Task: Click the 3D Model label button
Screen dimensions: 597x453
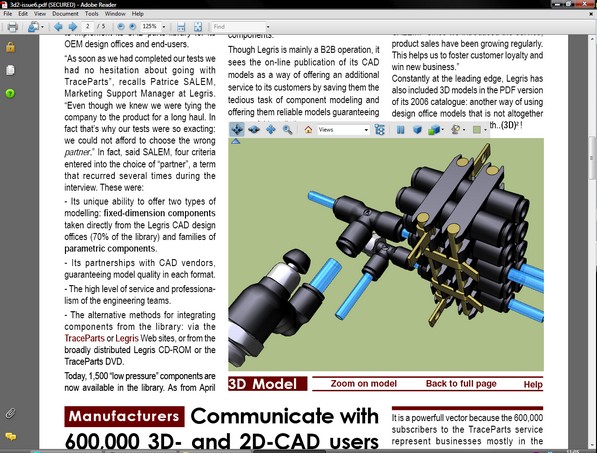Action: 267,384
